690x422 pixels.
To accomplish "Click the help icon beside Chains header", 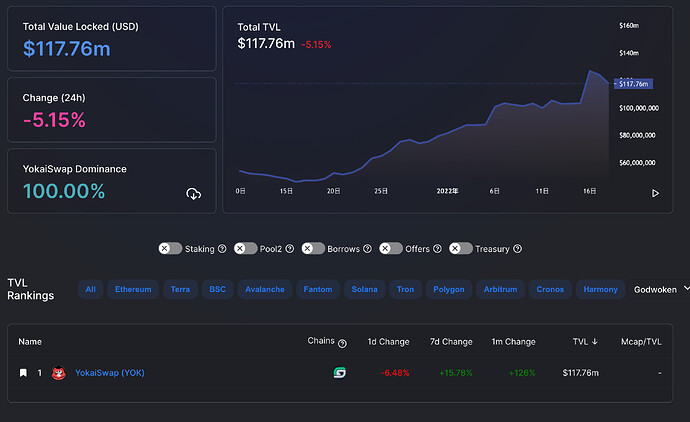I will [342, 344].
